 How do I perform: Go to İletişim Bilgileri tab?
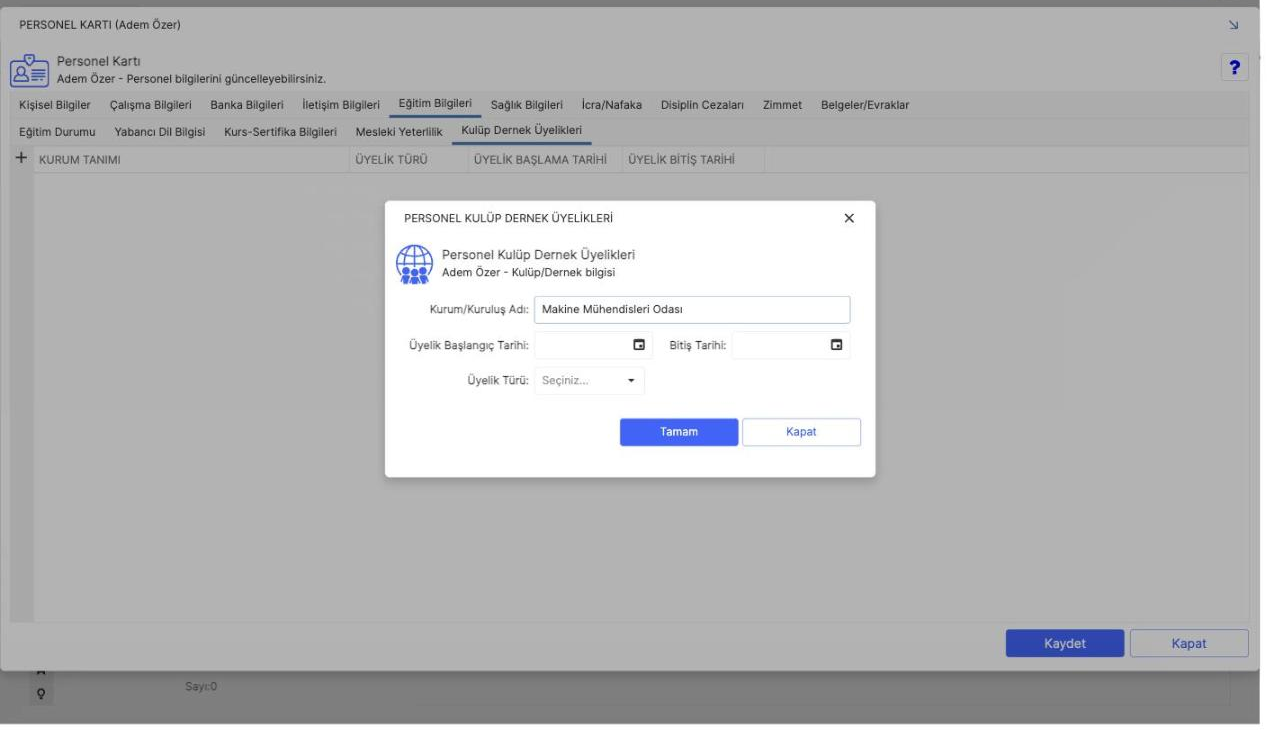341,105
